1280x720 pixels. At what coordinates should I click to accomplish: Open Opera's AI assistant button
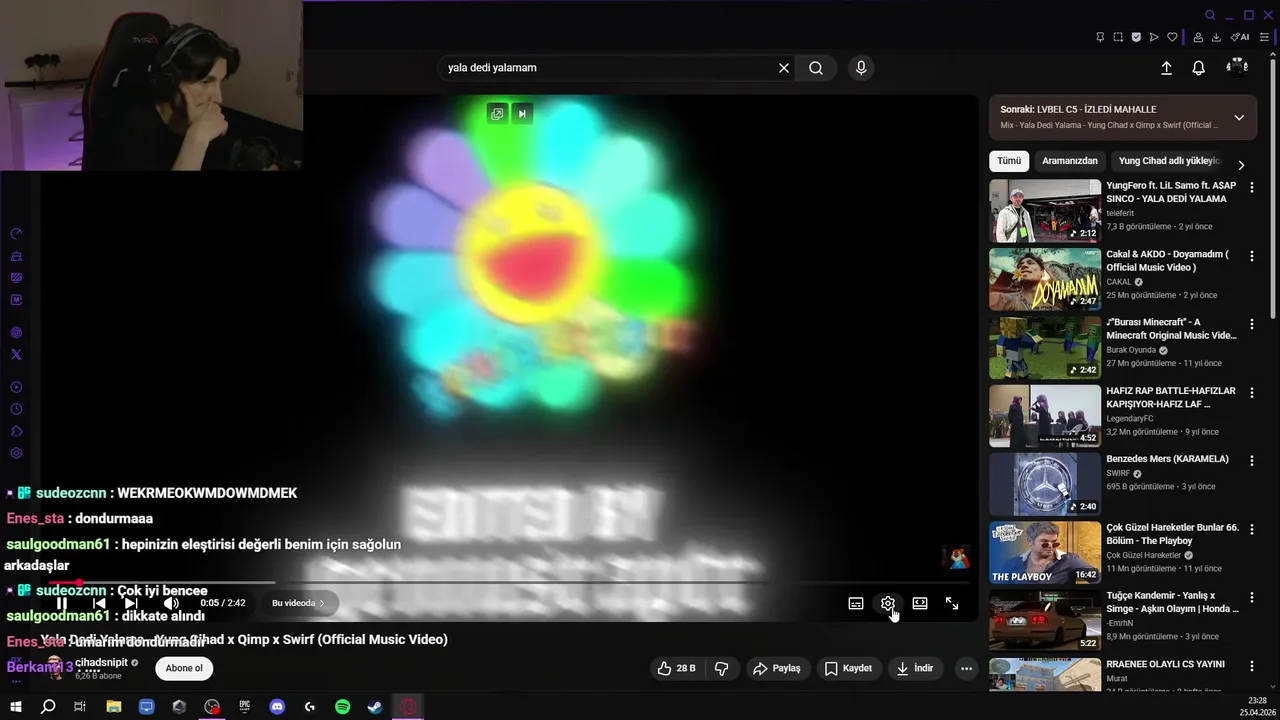[x=1240, y=37]
